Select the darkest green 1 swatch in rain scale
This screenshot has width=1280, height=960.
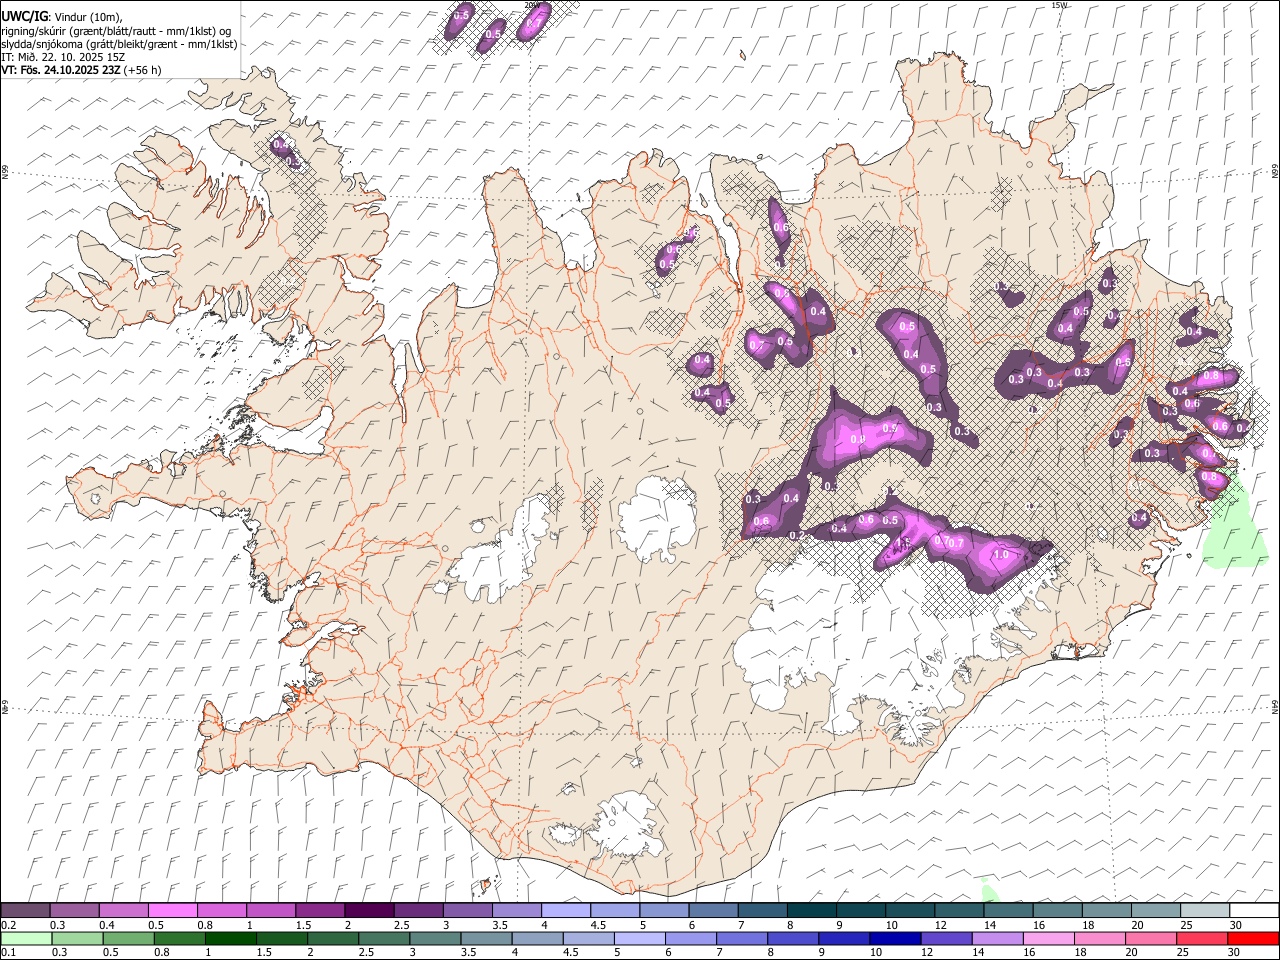230,938
